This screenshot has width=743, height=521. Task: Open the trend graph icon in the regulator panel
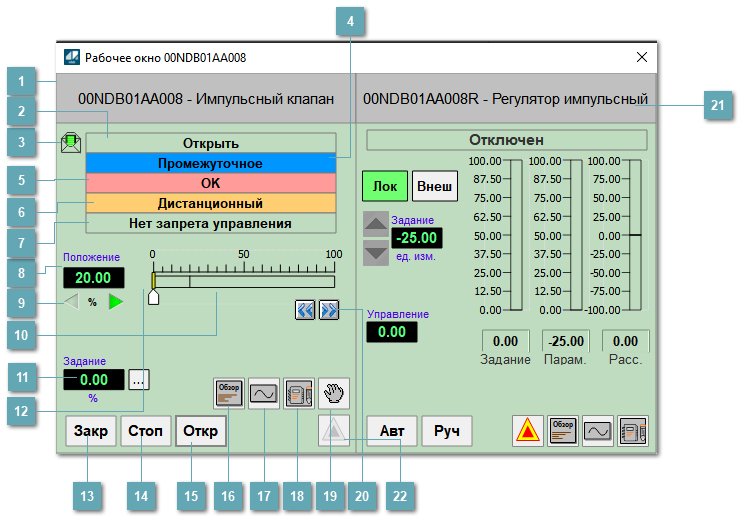[598, 431]
